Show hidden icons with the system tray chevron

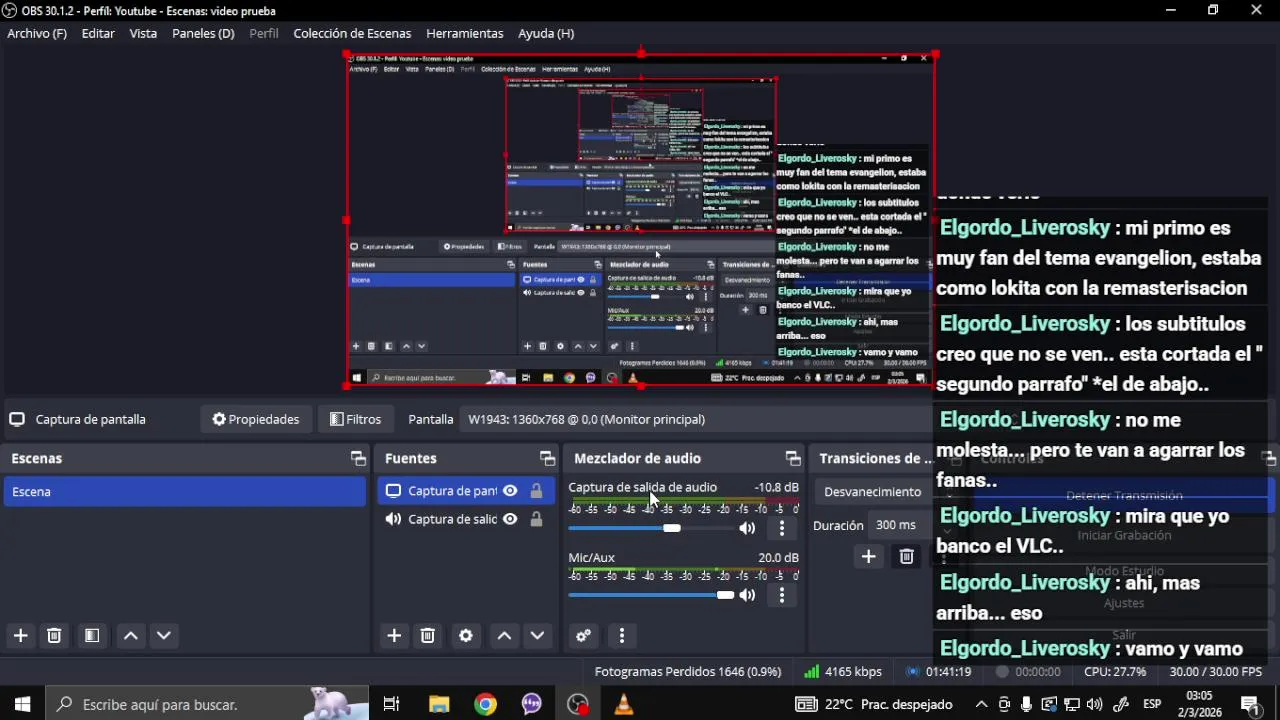coord(981,704)
